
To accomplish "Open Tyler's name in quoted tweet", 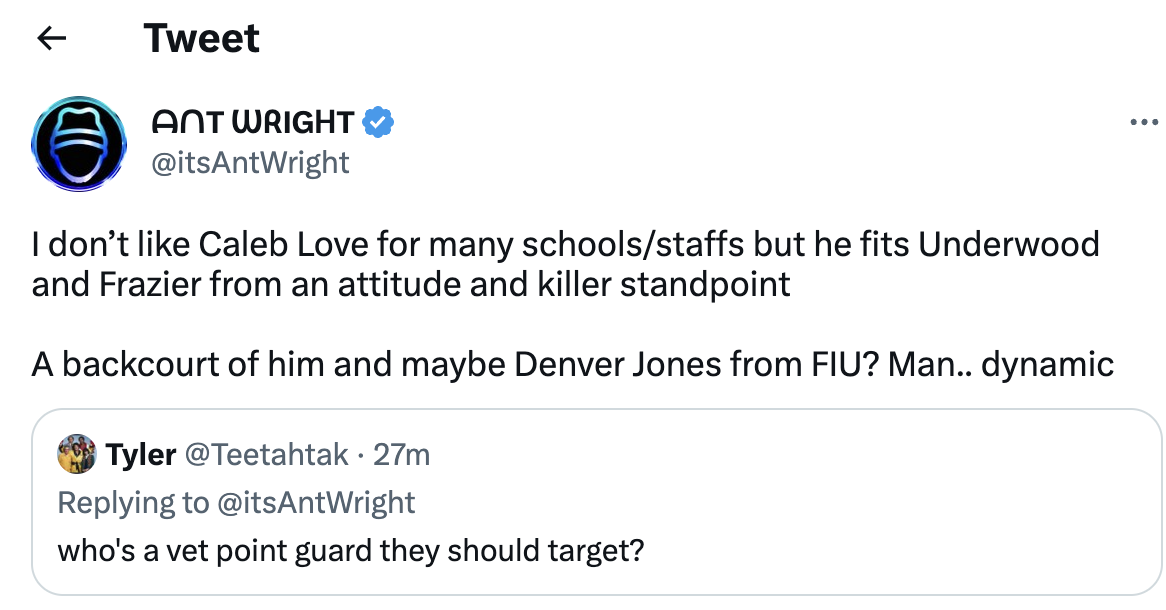I will [x=141, y=455].
